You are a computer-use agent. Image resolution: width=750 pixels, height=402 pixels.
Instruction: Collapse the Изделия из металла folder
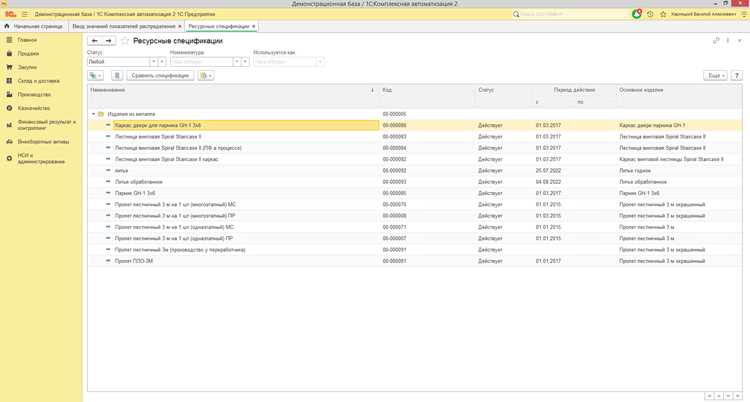(94, 114)
